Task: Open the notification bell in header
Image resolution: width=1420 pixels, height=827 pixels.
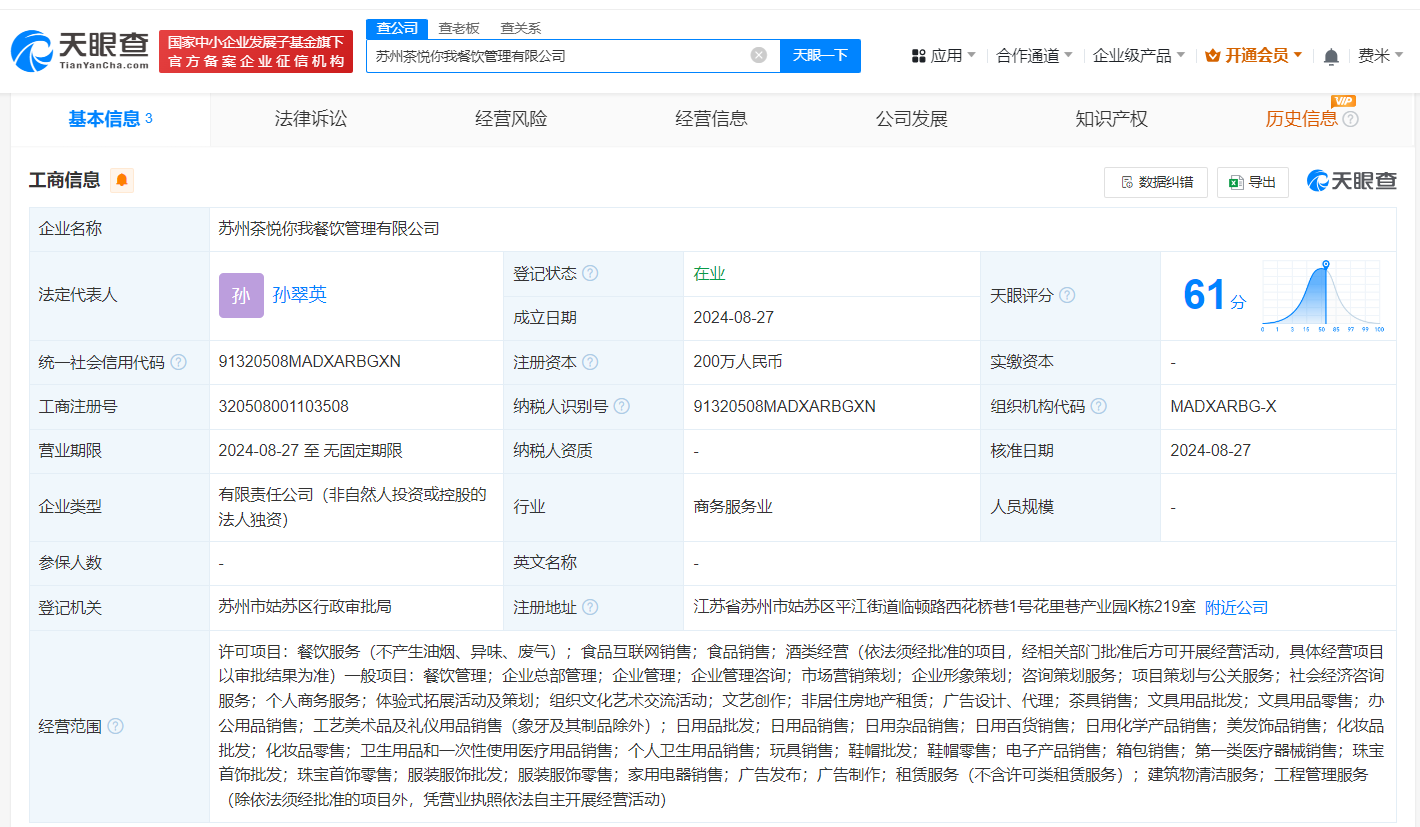Action: tap(1331, 56)
